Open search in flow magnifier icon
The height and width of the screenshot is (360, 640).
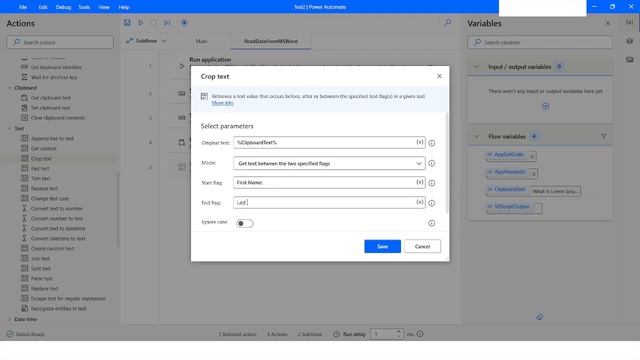[x=448, y=22]
